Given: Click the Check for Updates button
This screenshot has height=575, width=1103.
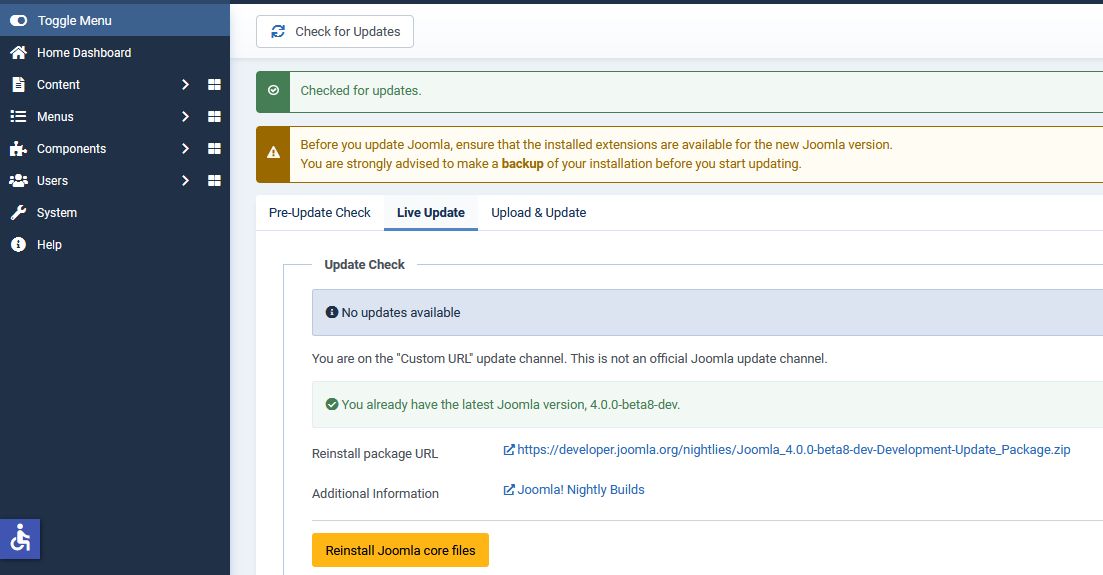Looking at the screenshot, I should pos(335,32).
